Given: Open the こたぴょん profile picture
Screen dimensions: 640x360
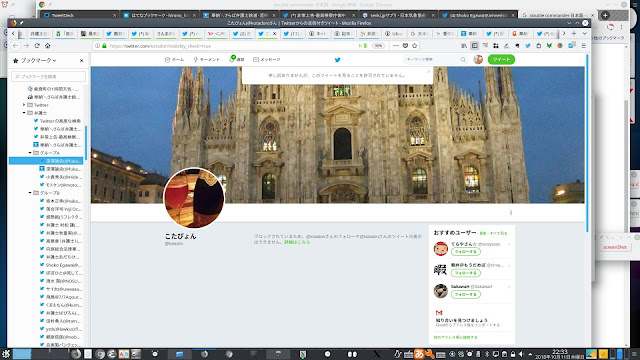Looking at the screenshot, I should [194, 198].
